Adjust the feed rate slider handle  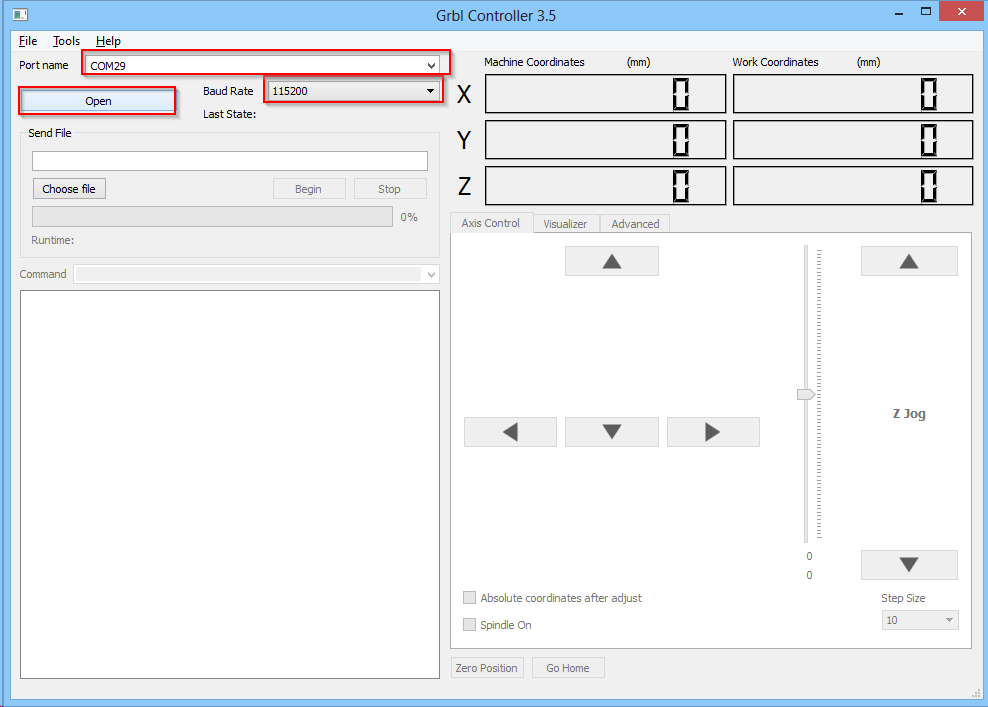(804, 394)
